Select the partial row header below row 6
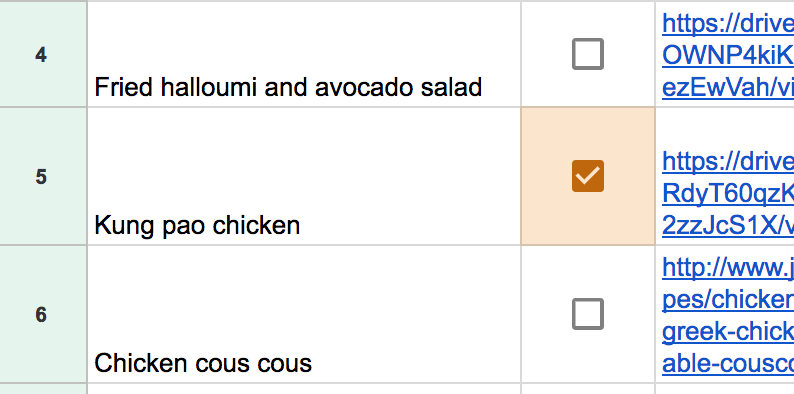Image resolution: width=794 pixels, height=394 pixels. coord(43,389)
